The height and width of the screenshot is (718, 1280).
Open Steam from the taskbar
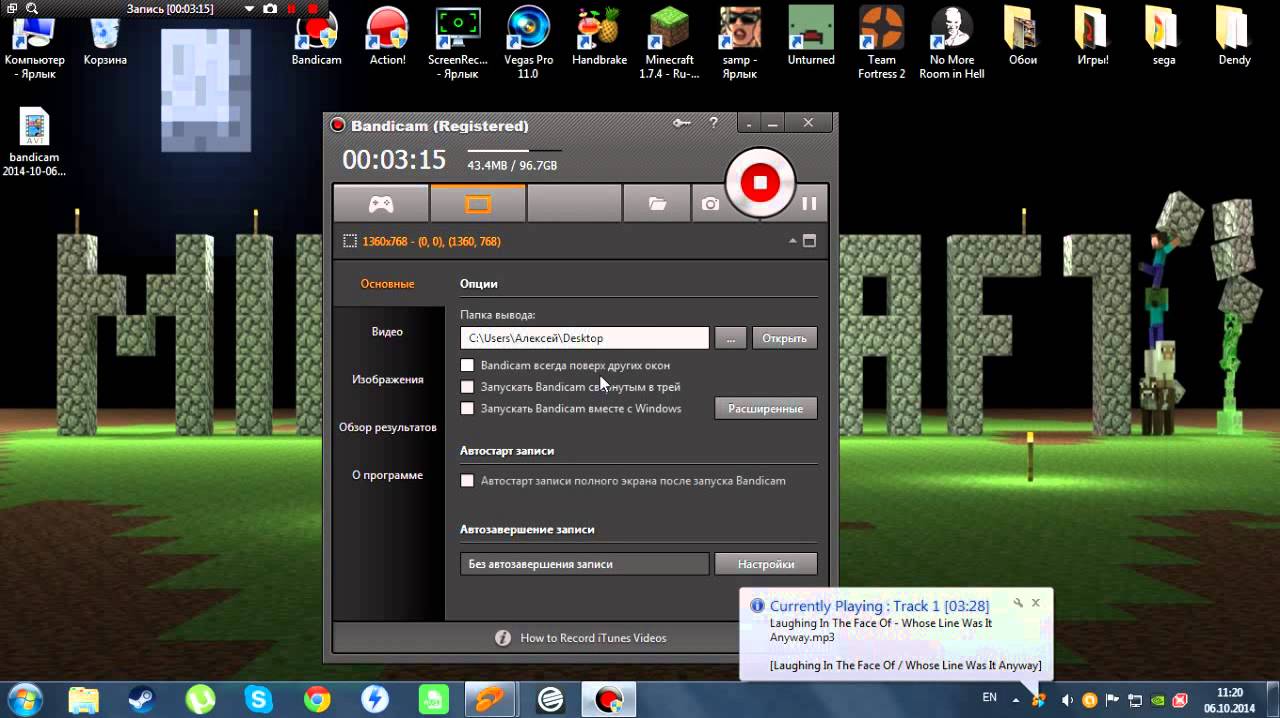coord(142,699)
